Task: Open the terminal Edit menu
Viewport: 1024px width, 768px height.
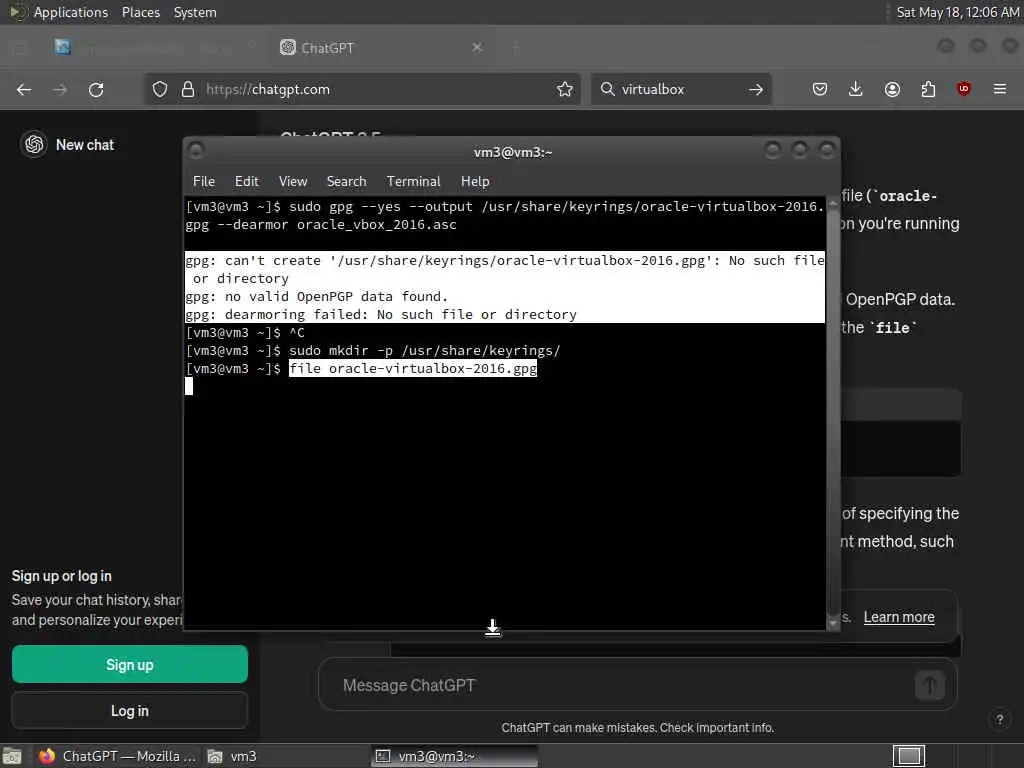Action: tap(247, 182)
